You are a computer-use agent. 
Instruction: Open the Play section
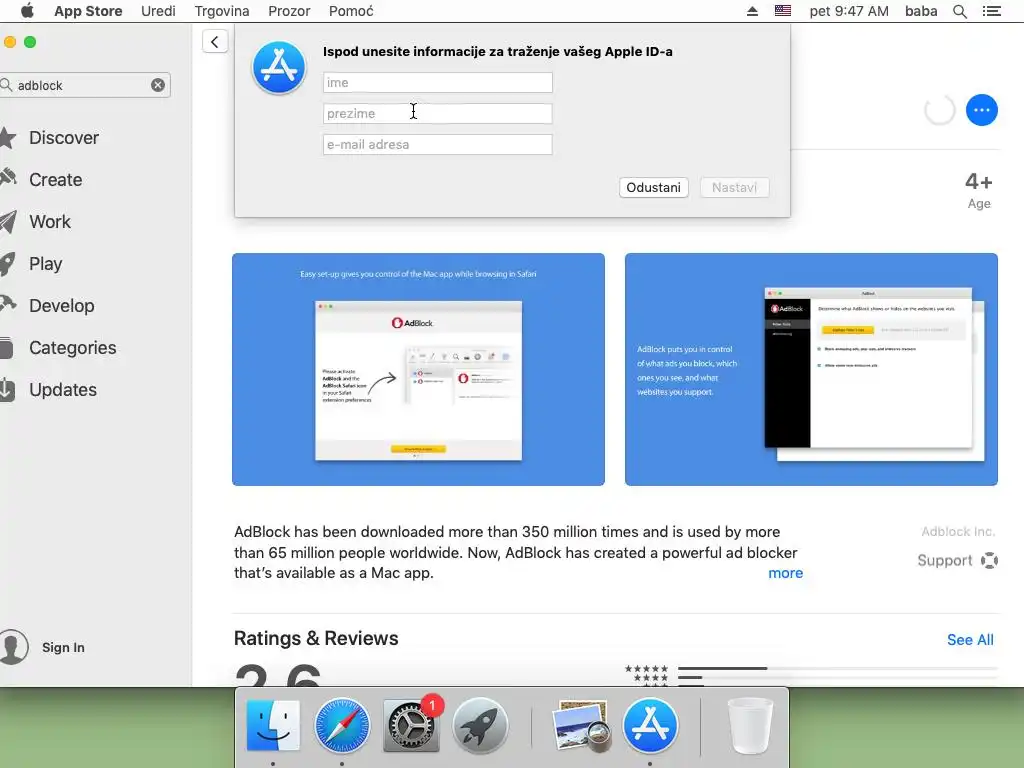click(46, 264)
